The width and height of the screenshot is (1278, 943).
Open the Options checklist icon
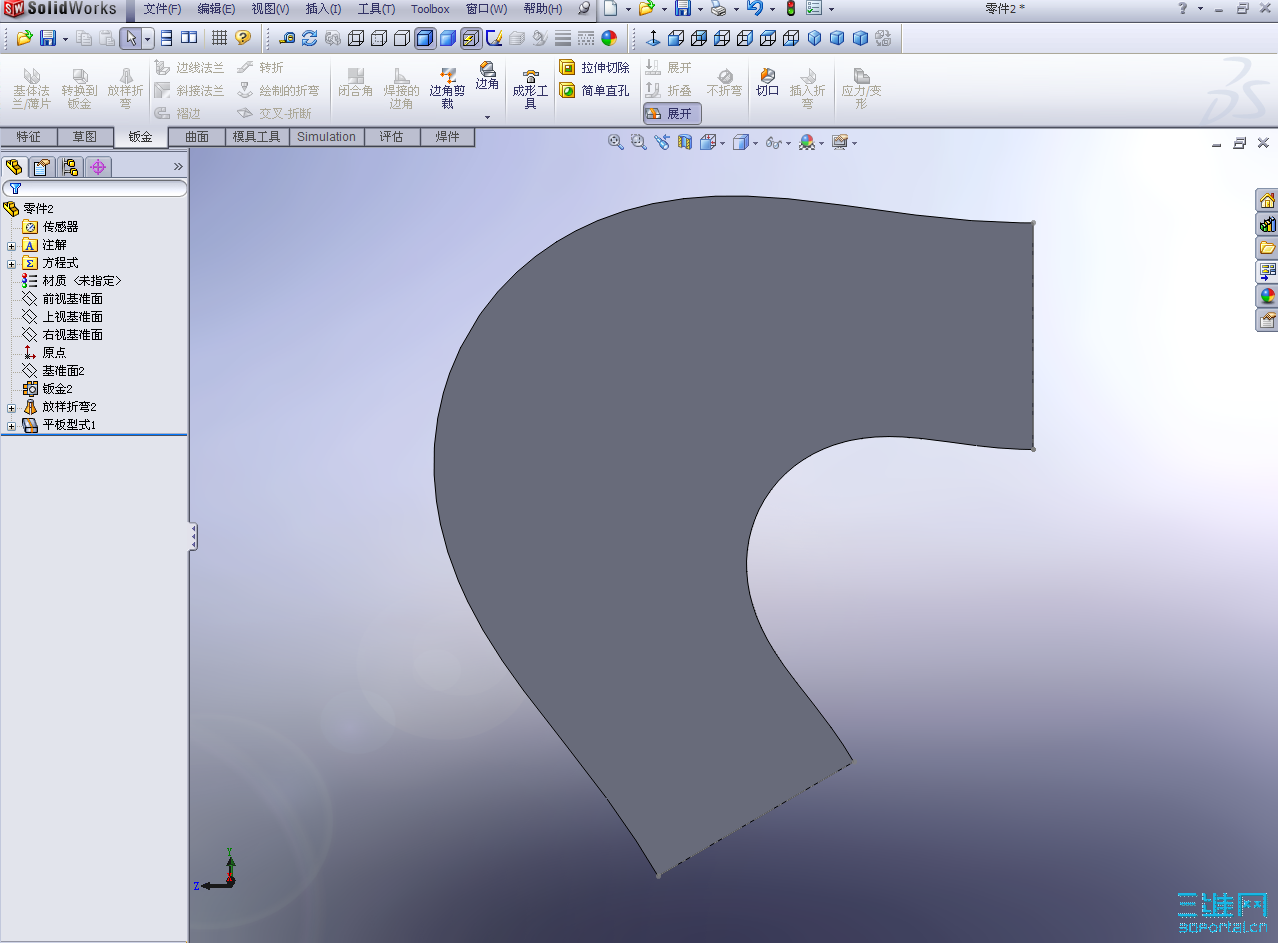[x=814, y=8]
